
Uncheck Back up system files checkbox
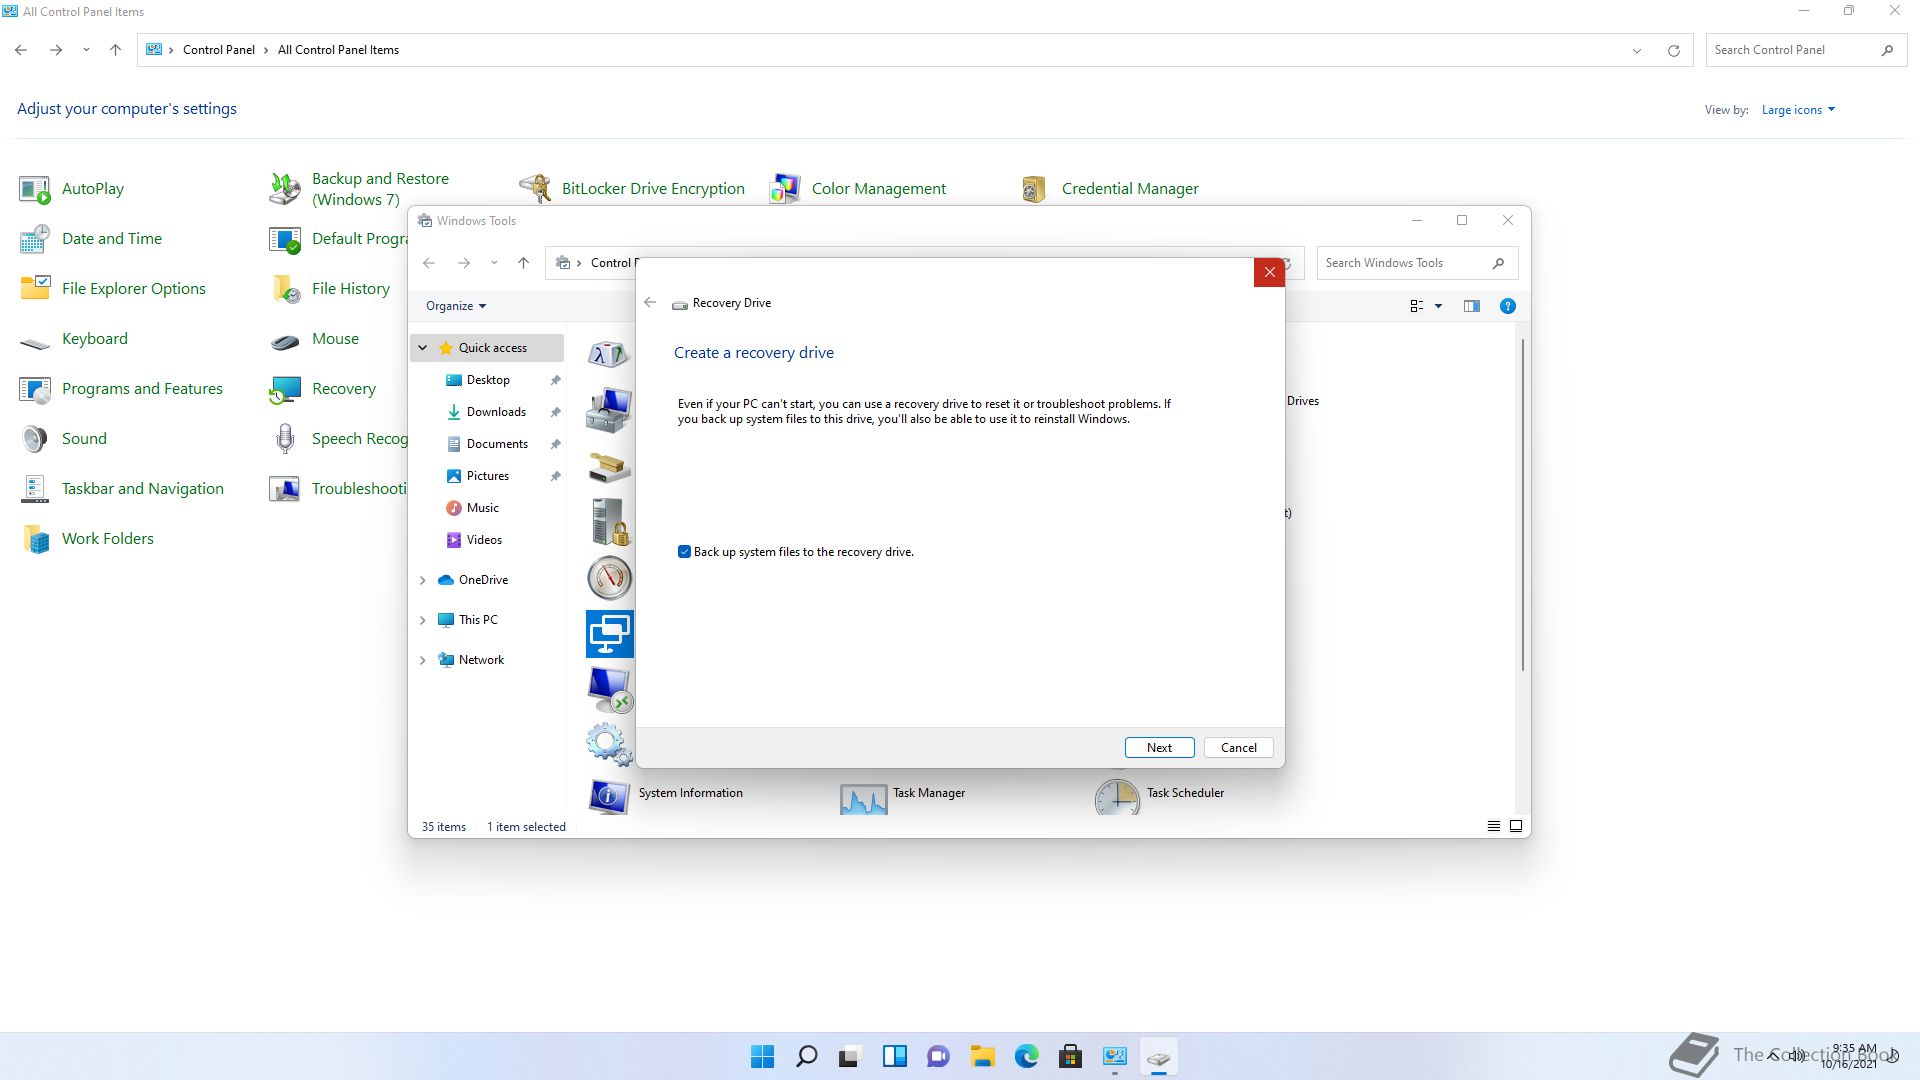684,552
